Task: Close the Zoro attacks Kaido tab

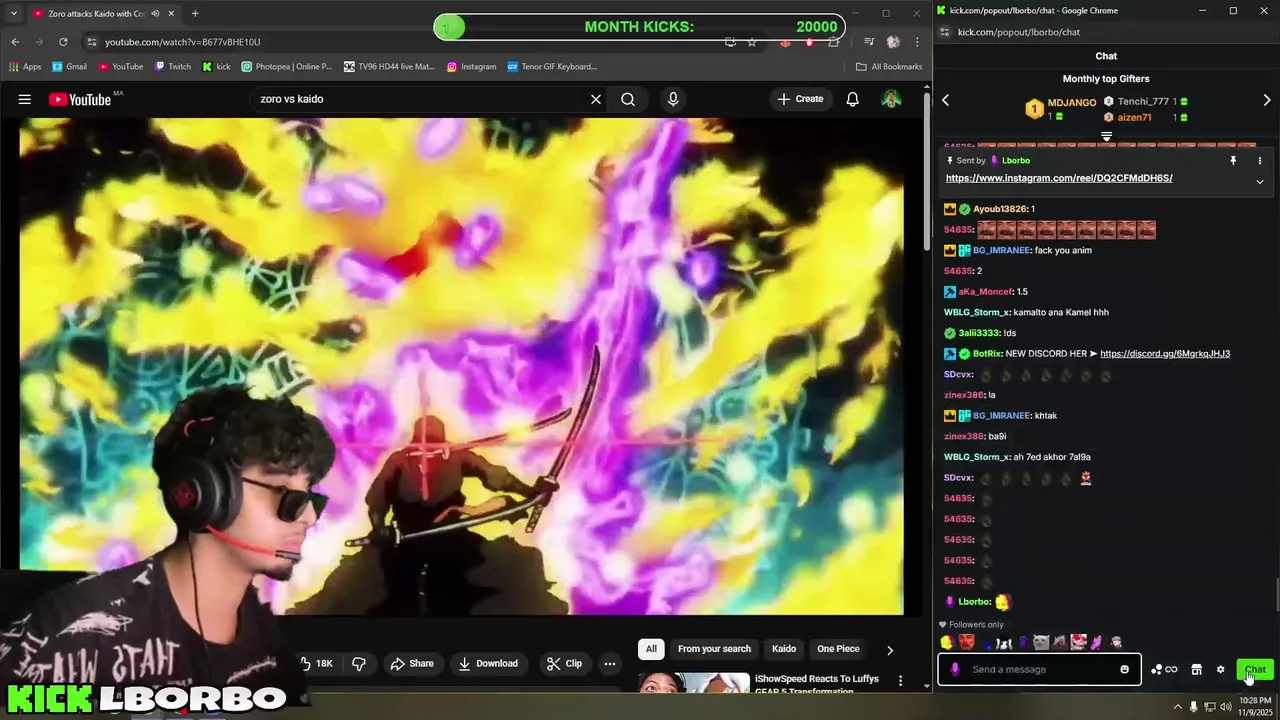Action: coord(171,14)
